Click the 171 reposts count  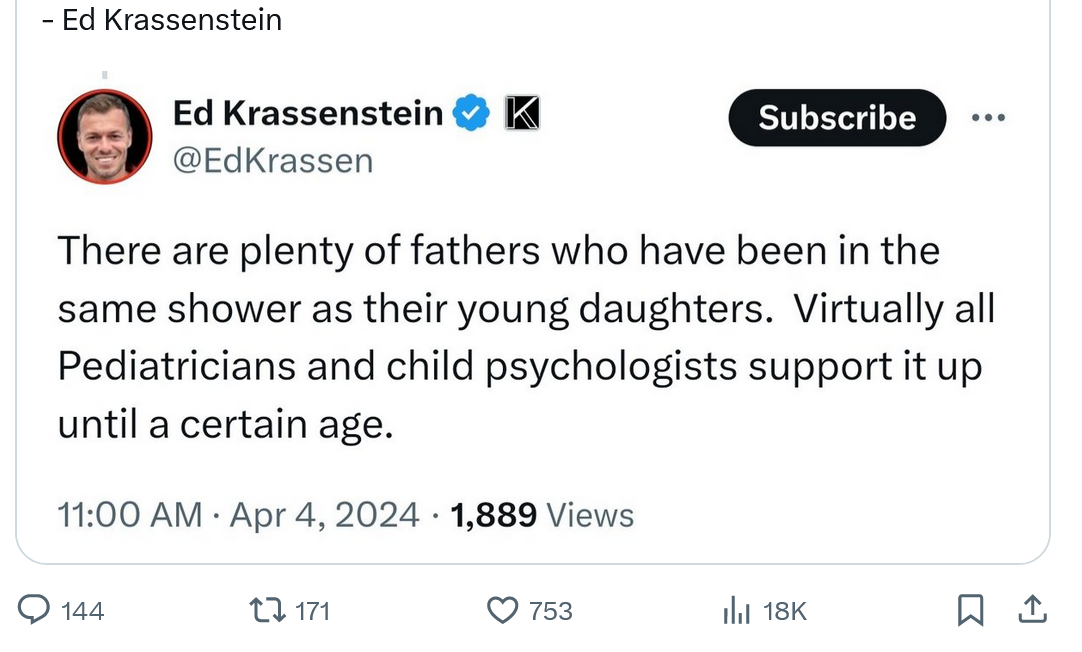tap(313, 610)
